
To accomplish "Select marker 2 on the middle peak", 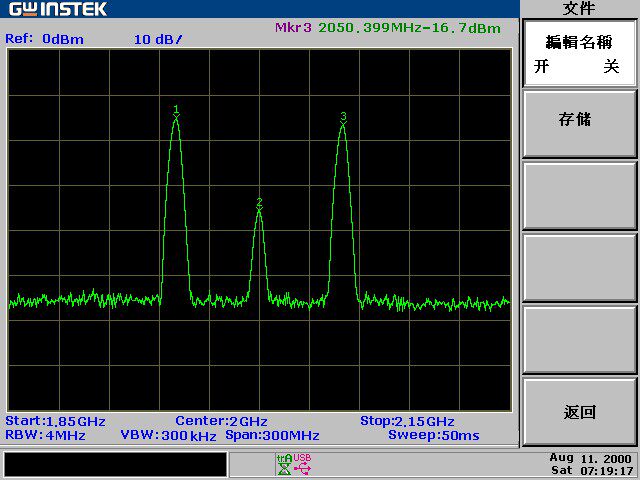I will 259,205.
